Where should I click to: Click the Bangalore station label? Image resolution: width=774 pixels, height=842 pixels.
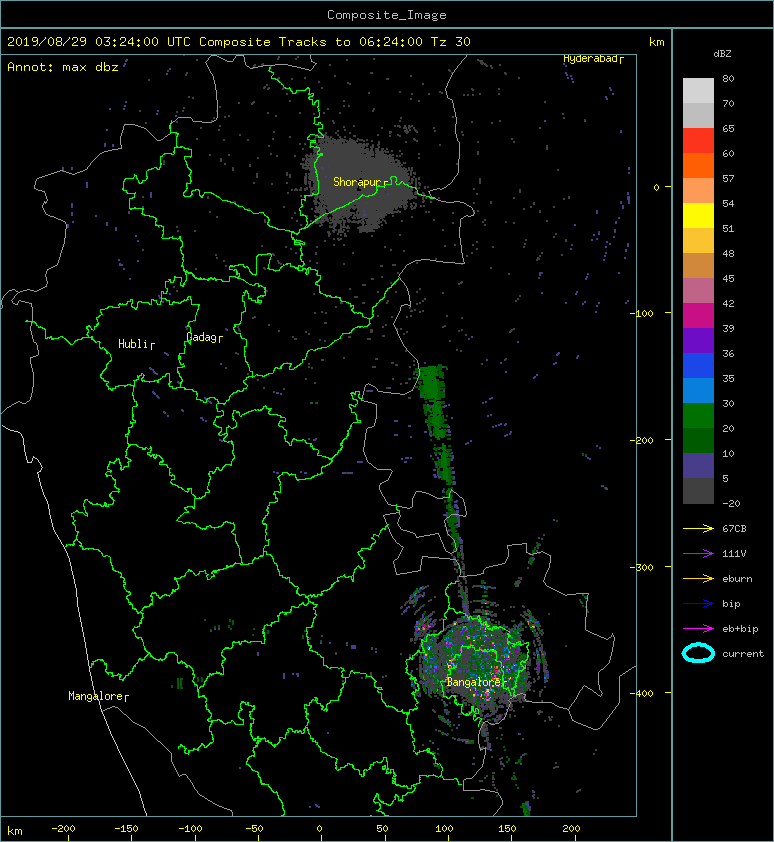click(x=475, y=682)
